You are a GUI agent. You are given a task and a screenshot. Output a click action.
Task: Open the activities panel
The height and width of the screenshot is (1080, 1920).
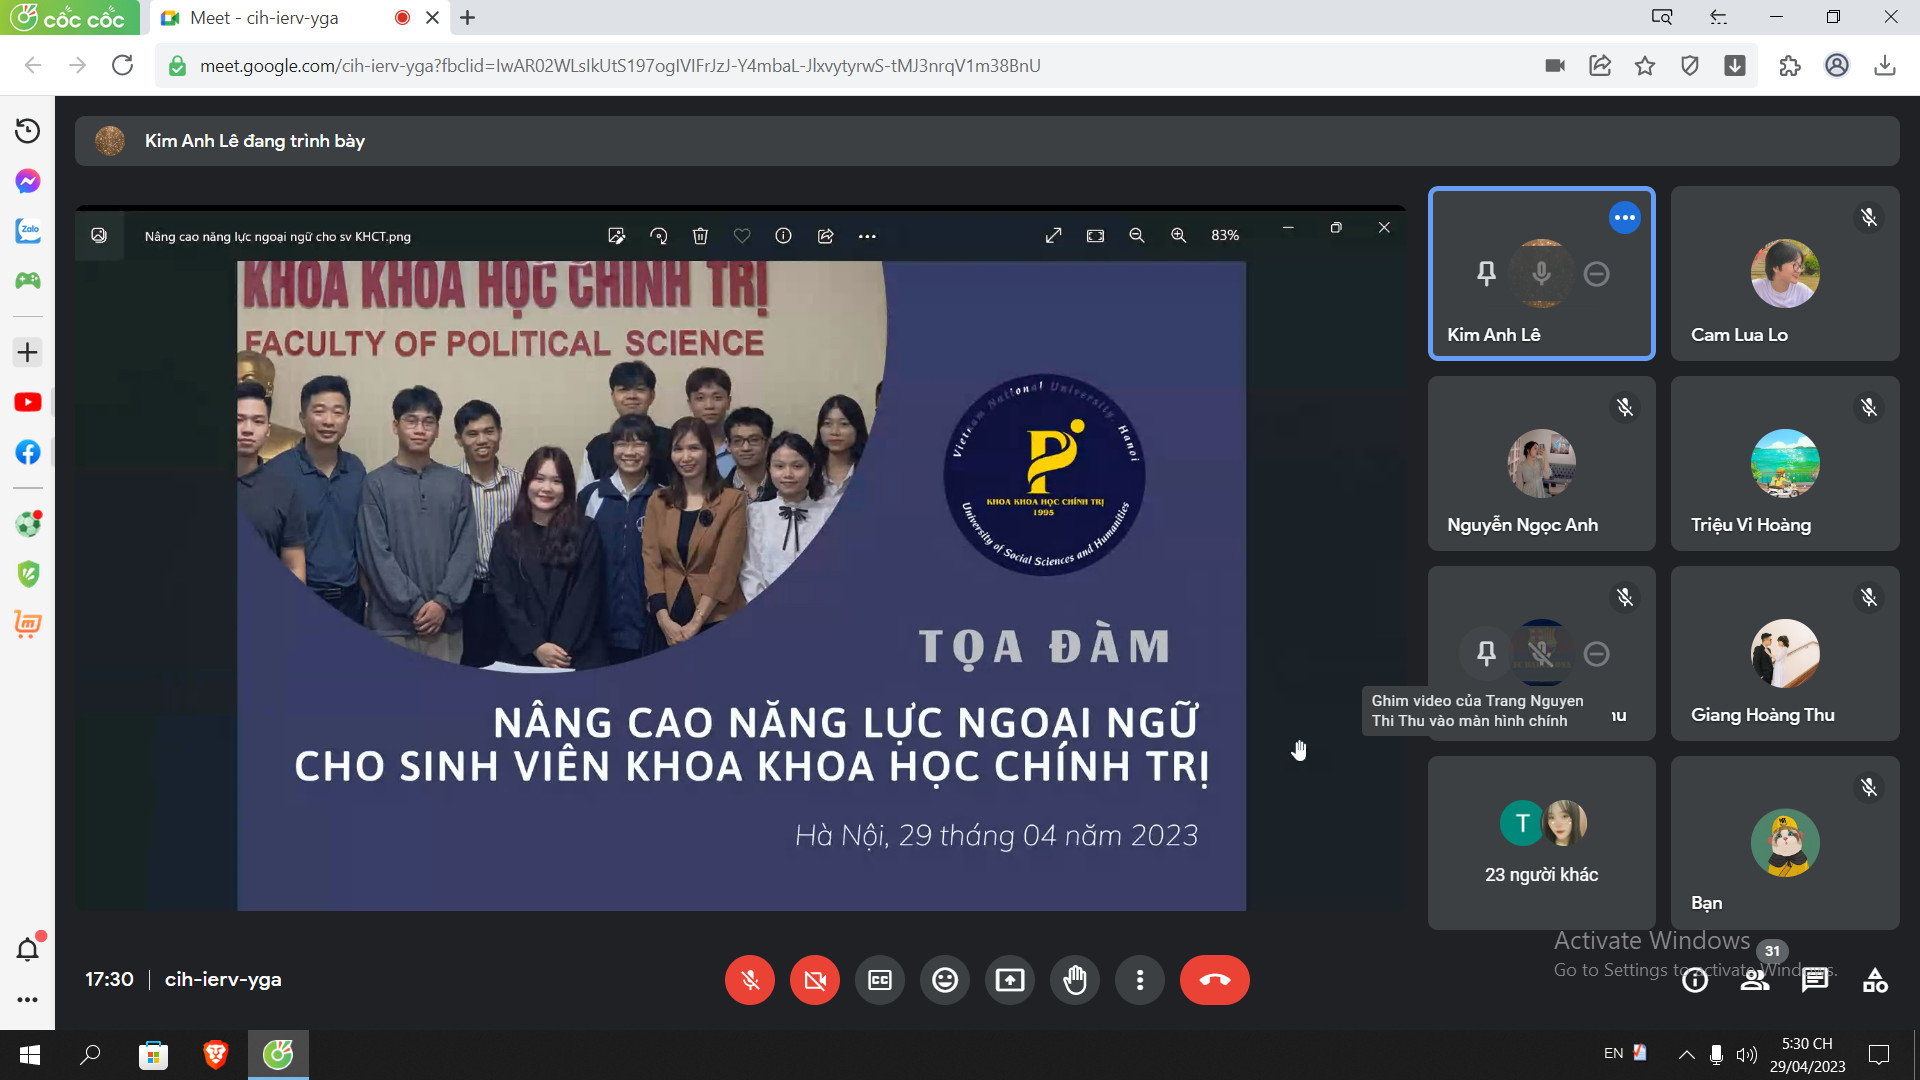click(x=1875, y=981)
